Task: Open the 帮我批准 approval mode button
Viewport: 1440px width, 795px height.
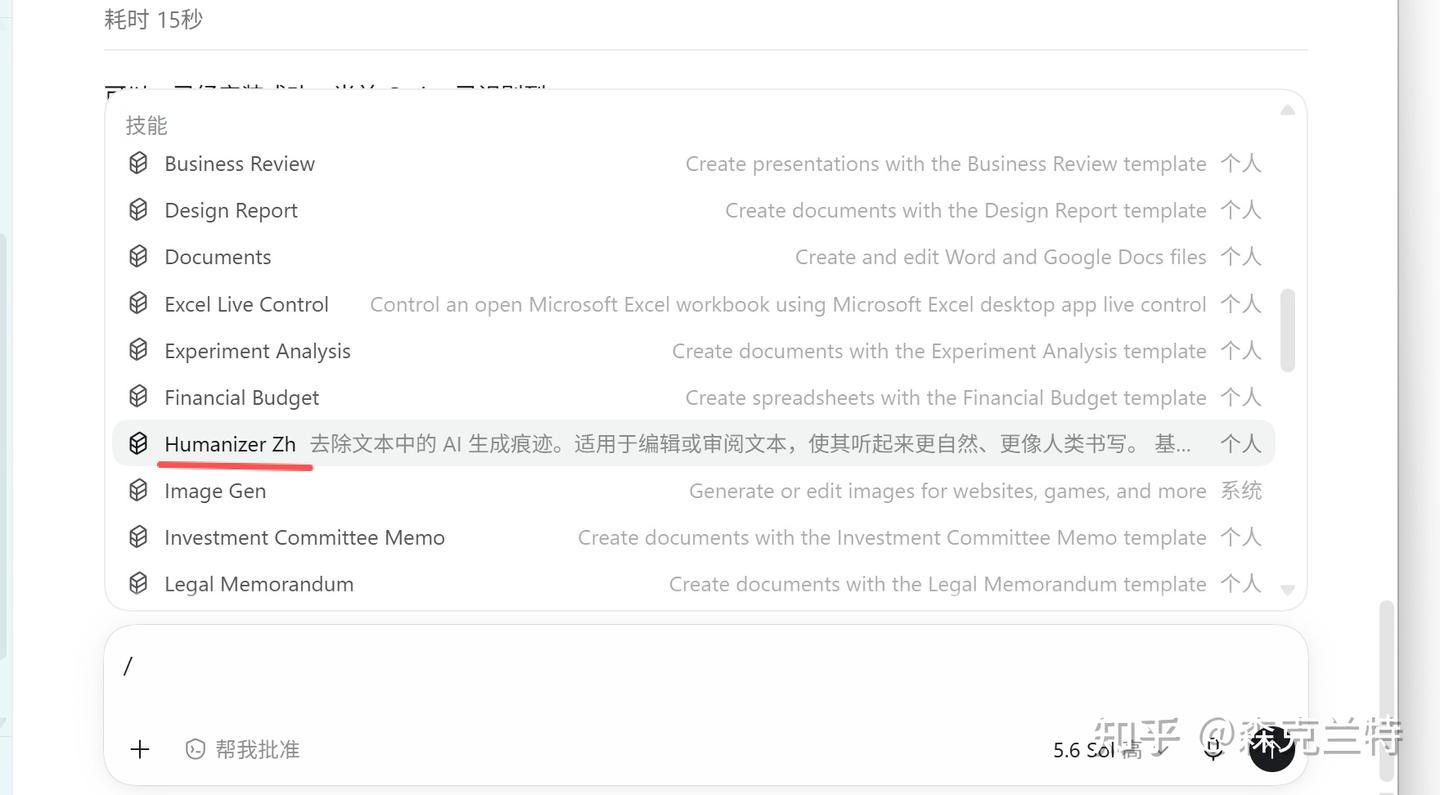Action: tap(242, 749)
